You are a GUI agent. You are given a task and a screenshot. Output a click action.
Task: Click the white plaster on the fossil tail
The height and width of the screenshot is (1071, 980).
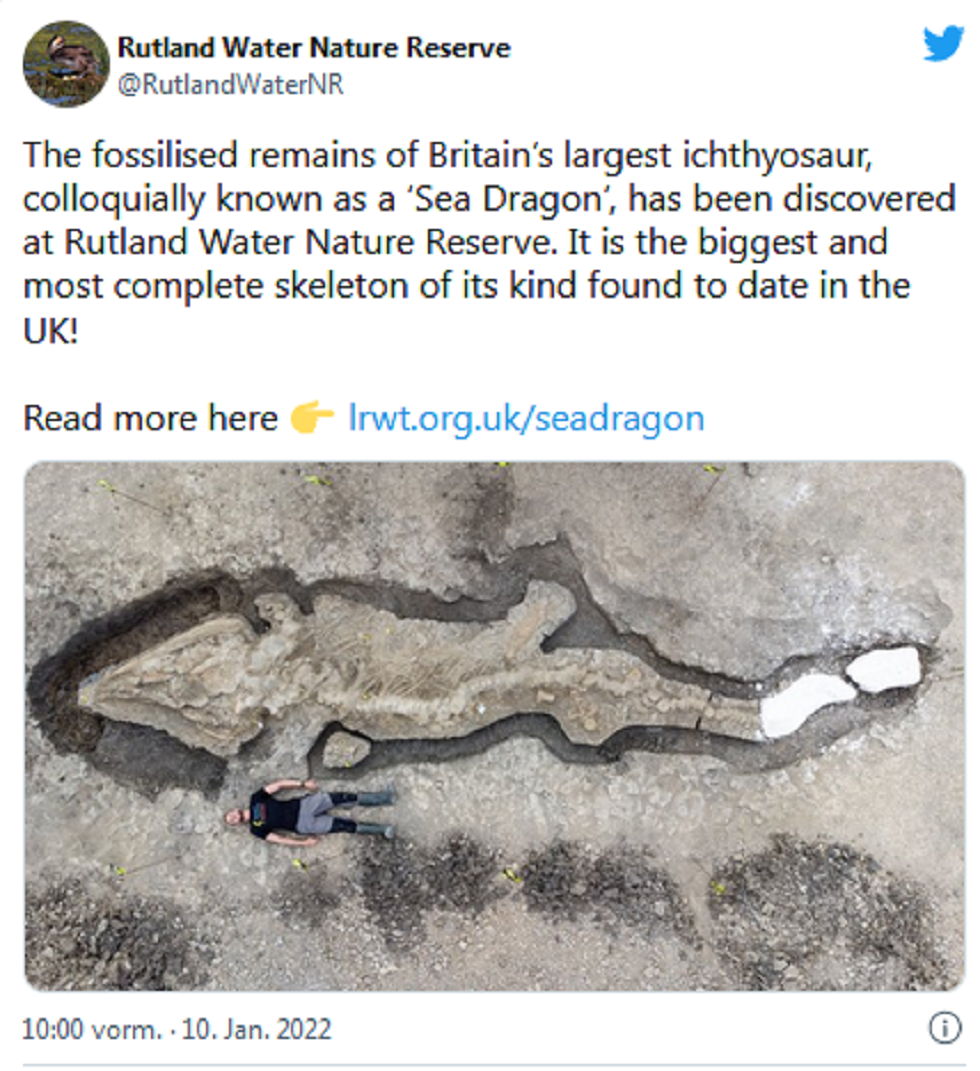point(842,690)
